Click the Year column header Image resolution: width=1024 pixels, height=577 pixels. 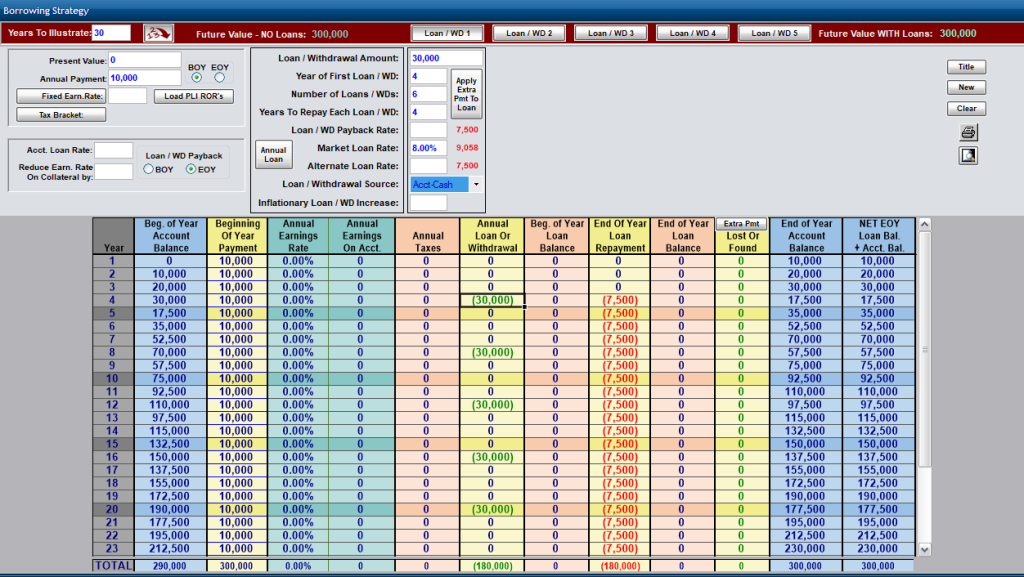[x=113, y=236]
